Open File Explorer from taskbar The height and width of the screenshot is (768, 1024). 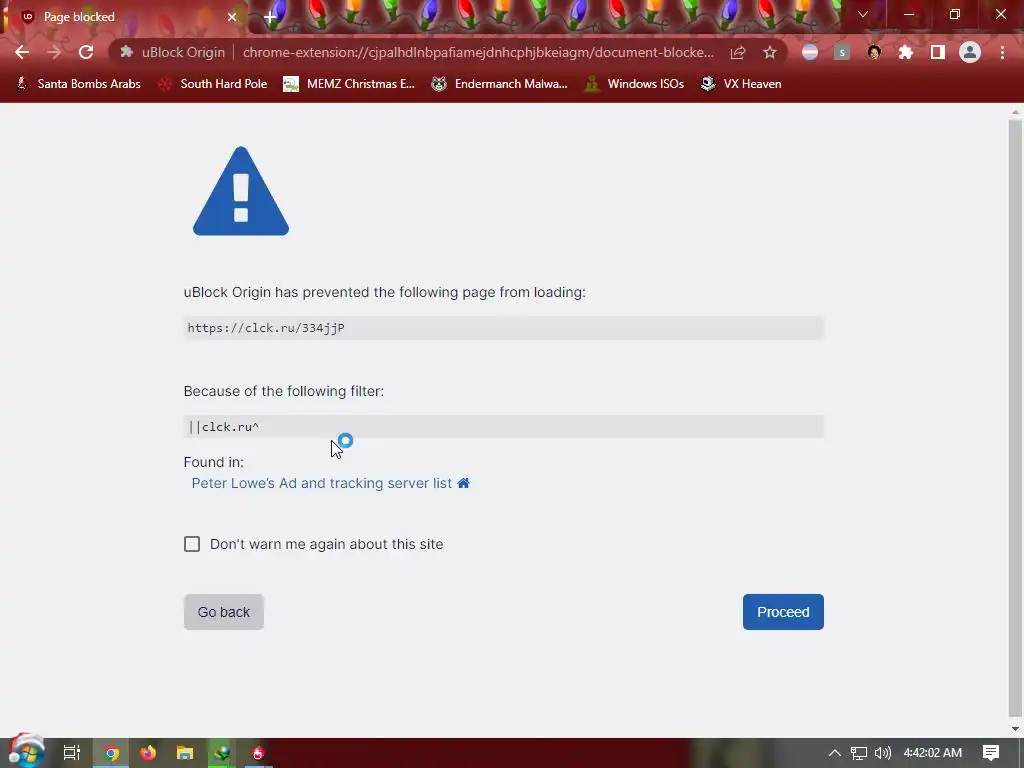pos(185,753)
